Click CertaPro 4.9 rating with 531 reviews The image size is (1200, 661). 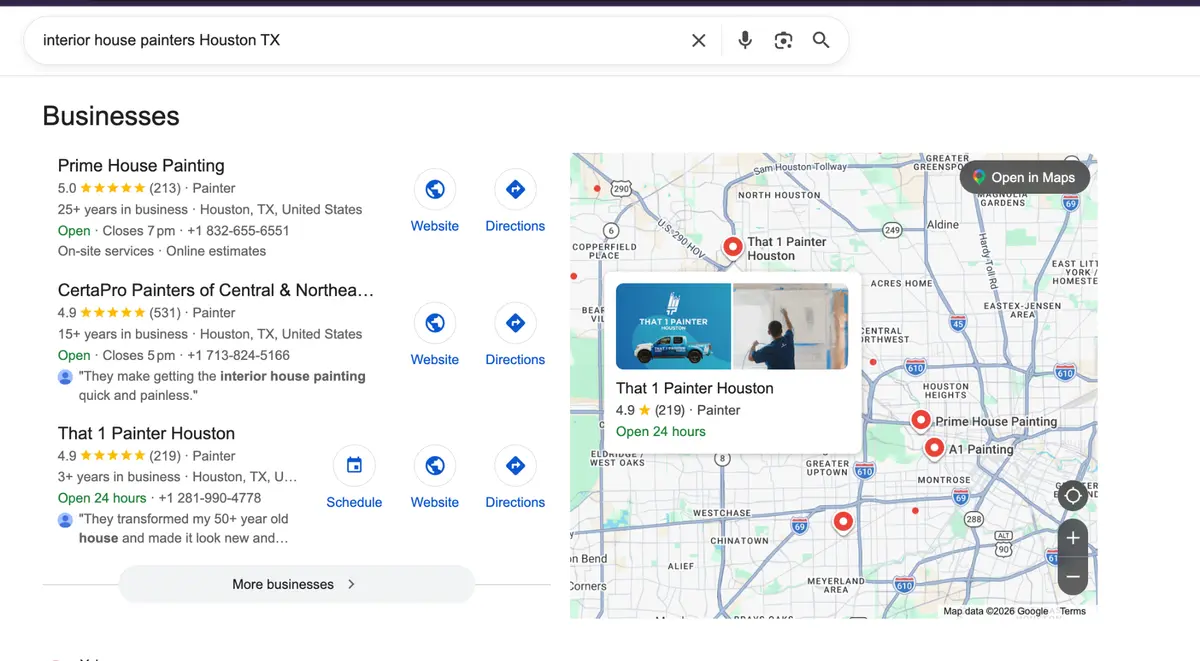click(x=119, y=313)
